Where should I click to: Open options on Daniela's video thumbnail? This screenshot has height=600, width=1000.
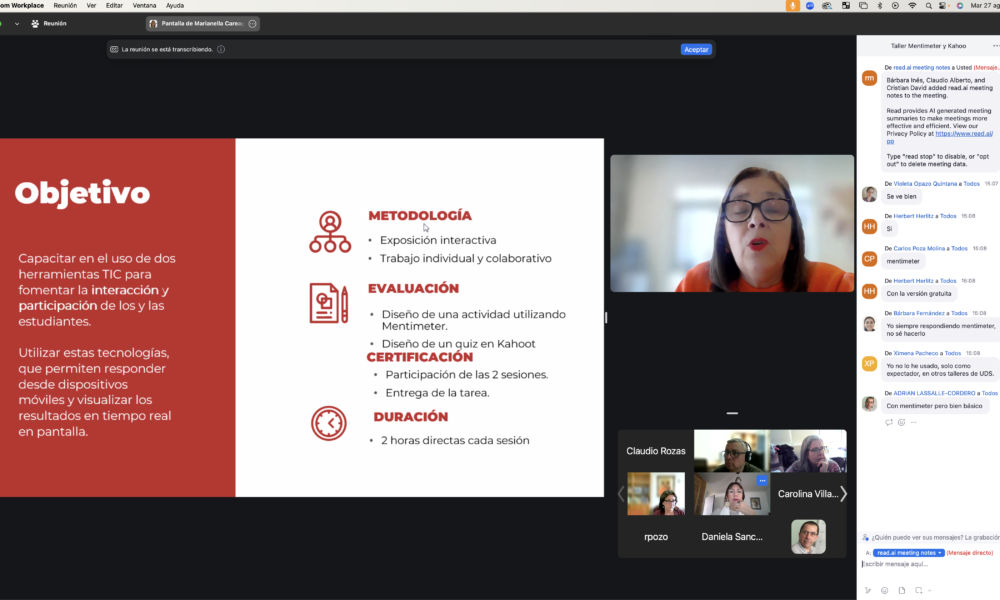(761, 481)
